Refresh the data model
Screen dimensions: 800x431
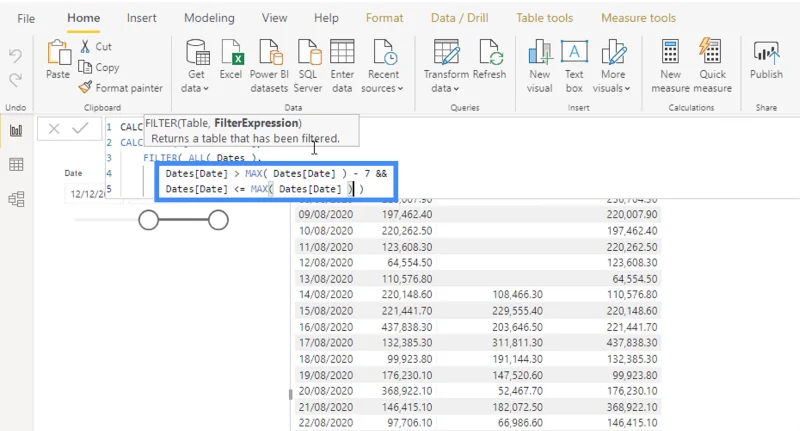point(489,60)
